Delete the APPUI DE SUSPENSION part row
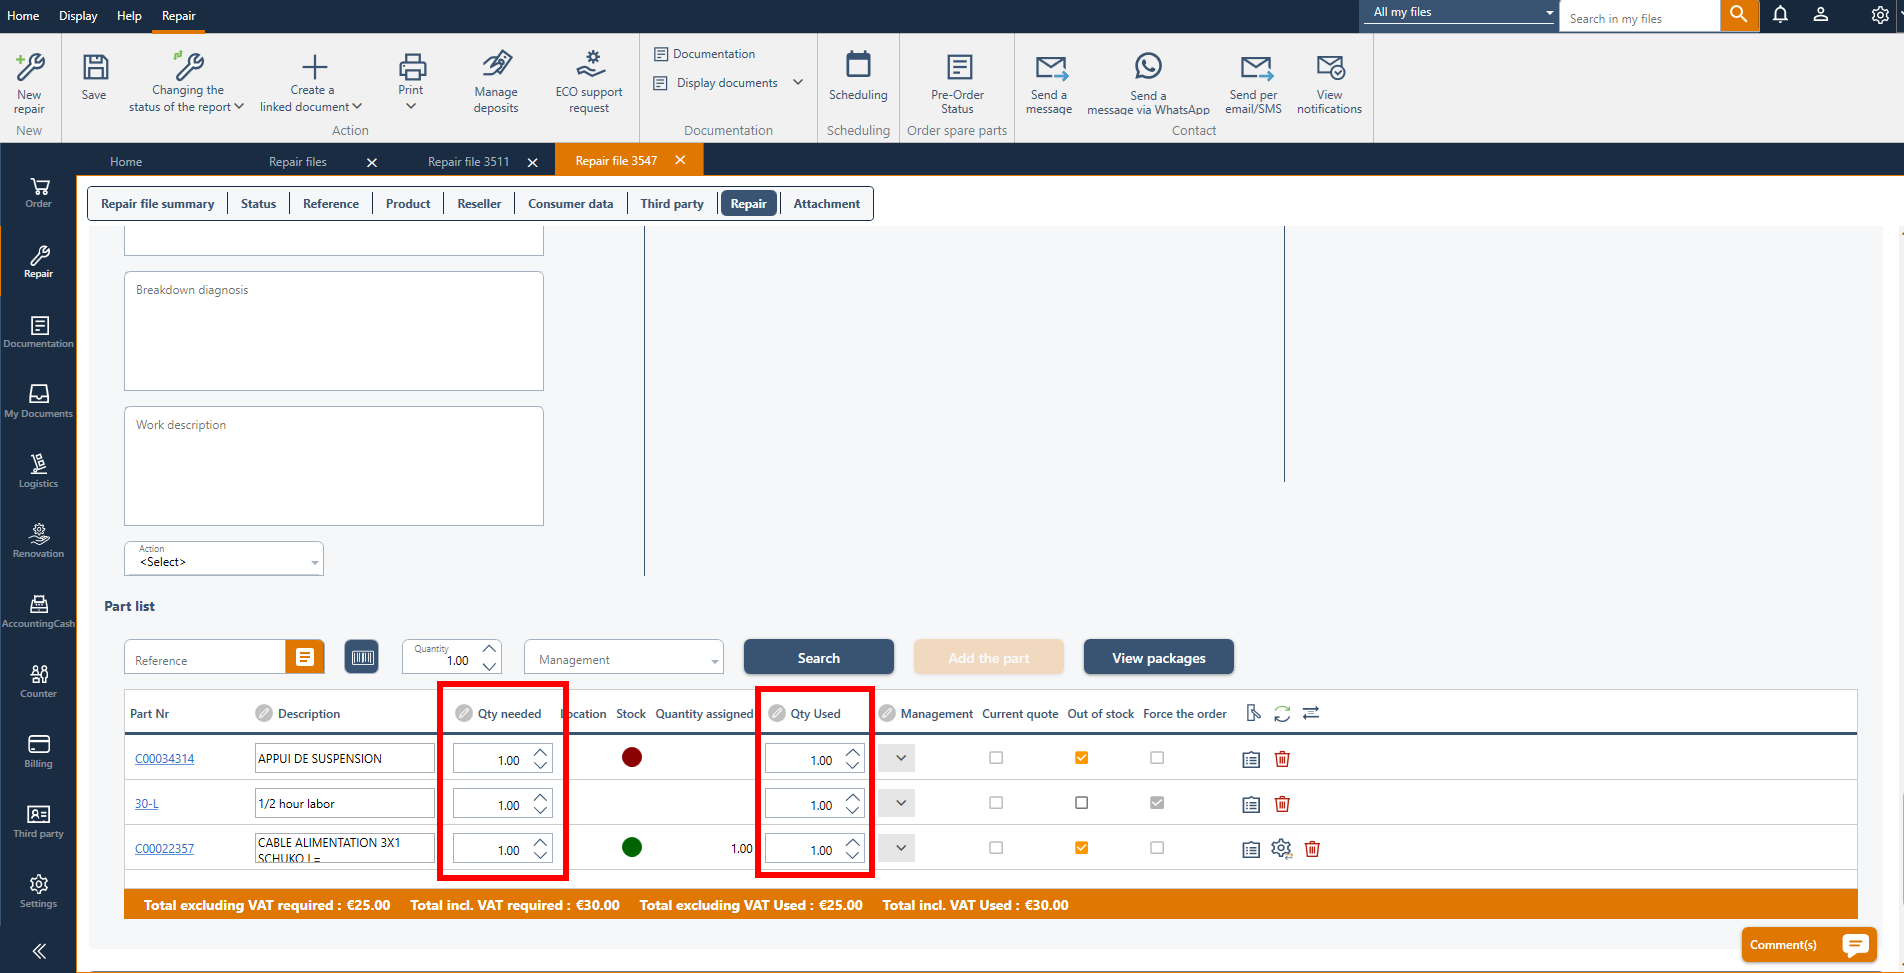The width and height of the screenshot is (1904, 973). pyautogui.click(x=1282, y=759)
